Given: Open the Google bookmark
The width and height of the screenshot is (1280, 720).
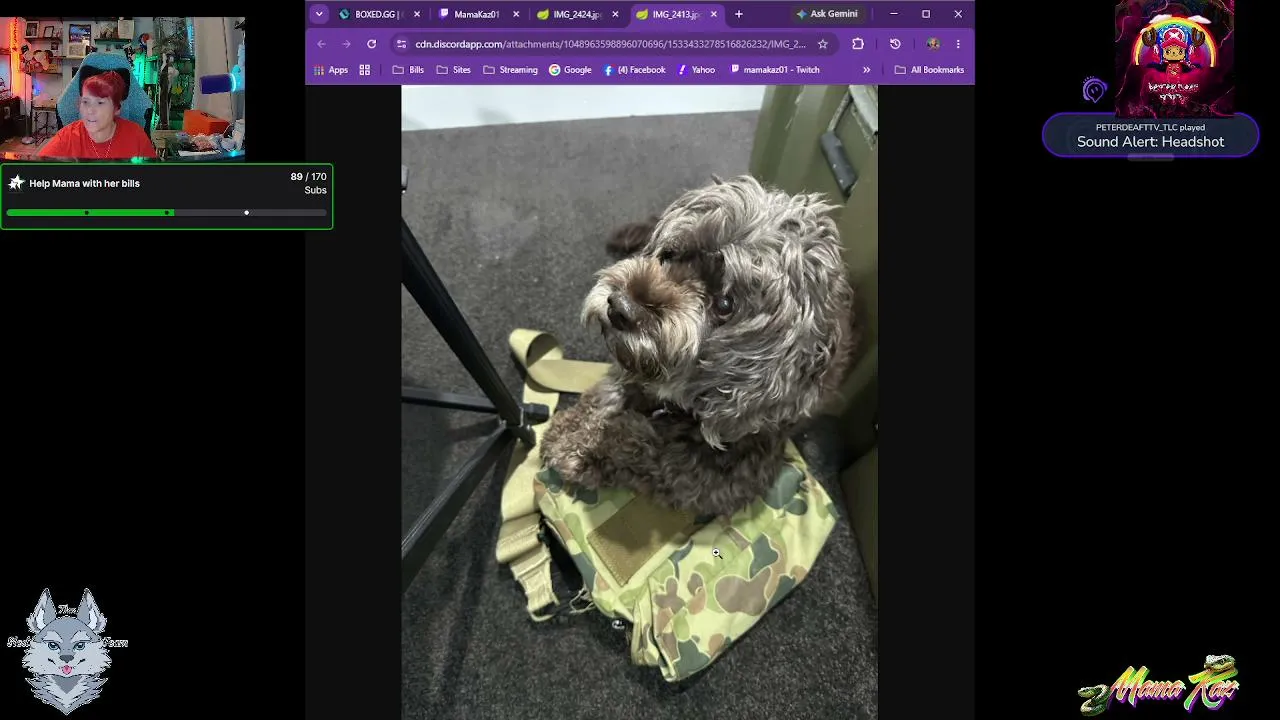Looking at the screenshot, I should point(570,70).
